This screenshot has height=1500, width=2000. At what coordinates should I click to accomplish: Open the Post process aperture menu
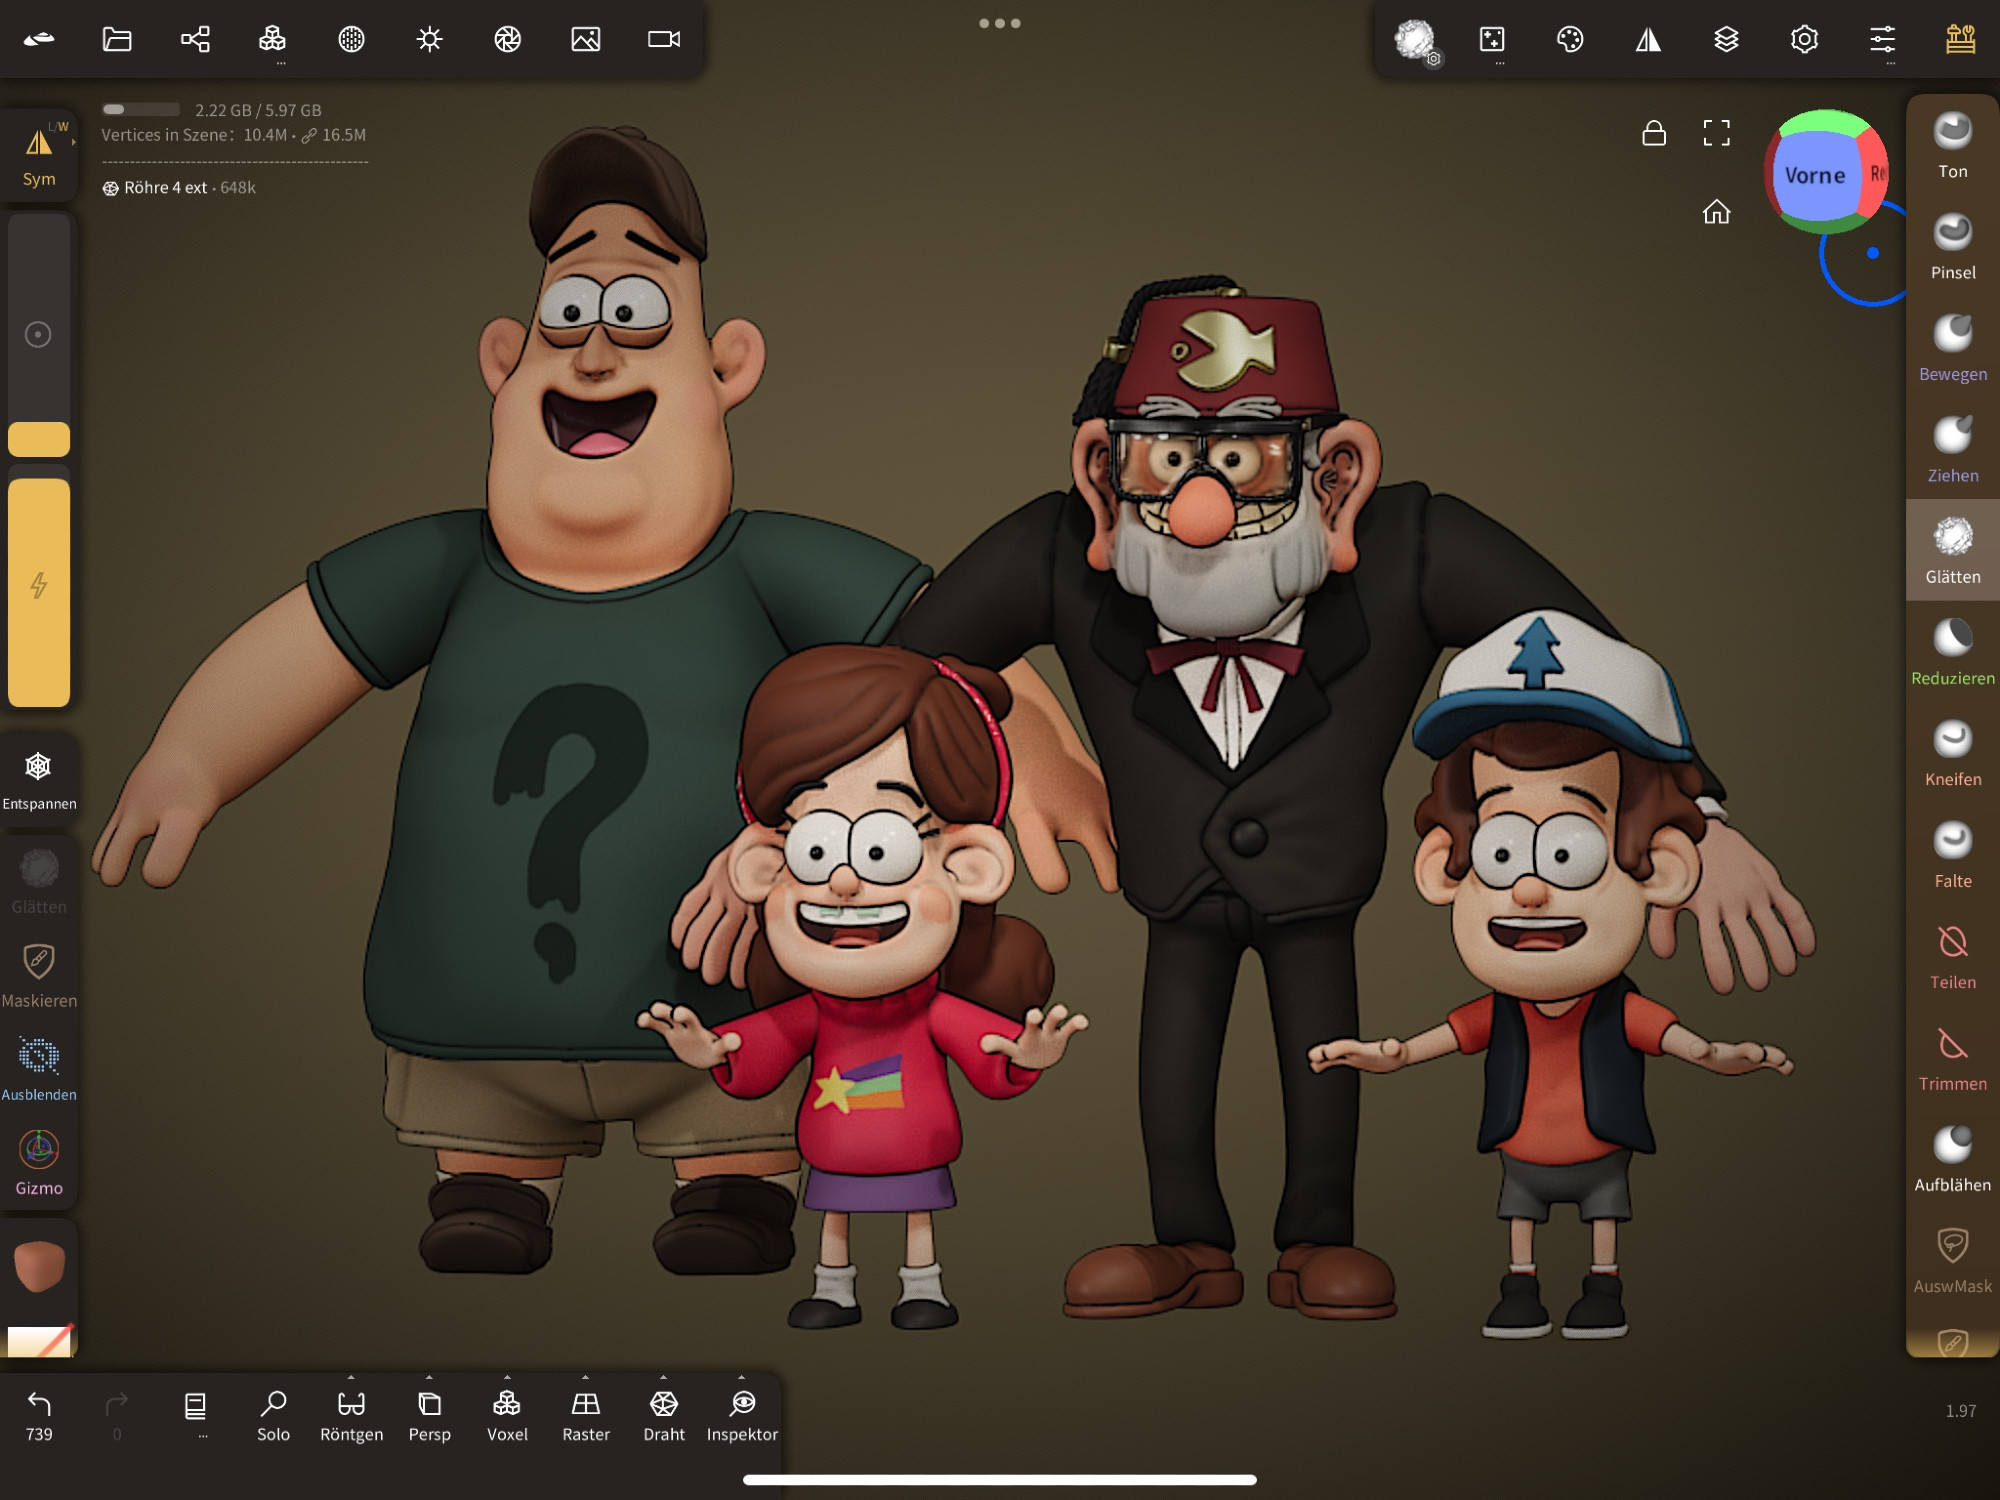(508, 39)
